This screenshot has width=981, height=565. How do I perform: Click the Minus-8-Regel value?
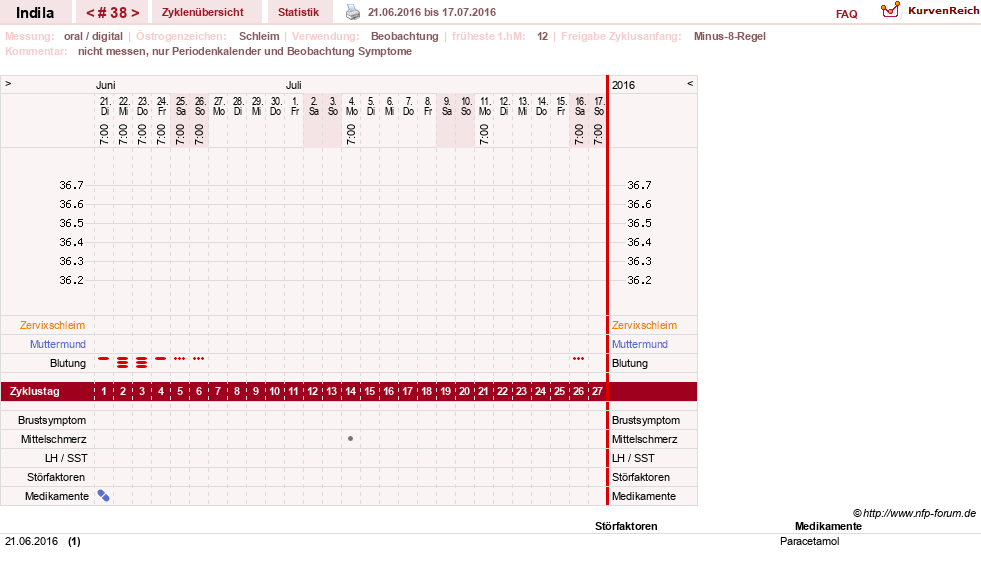pyautogui.click(x=729, y=36)
